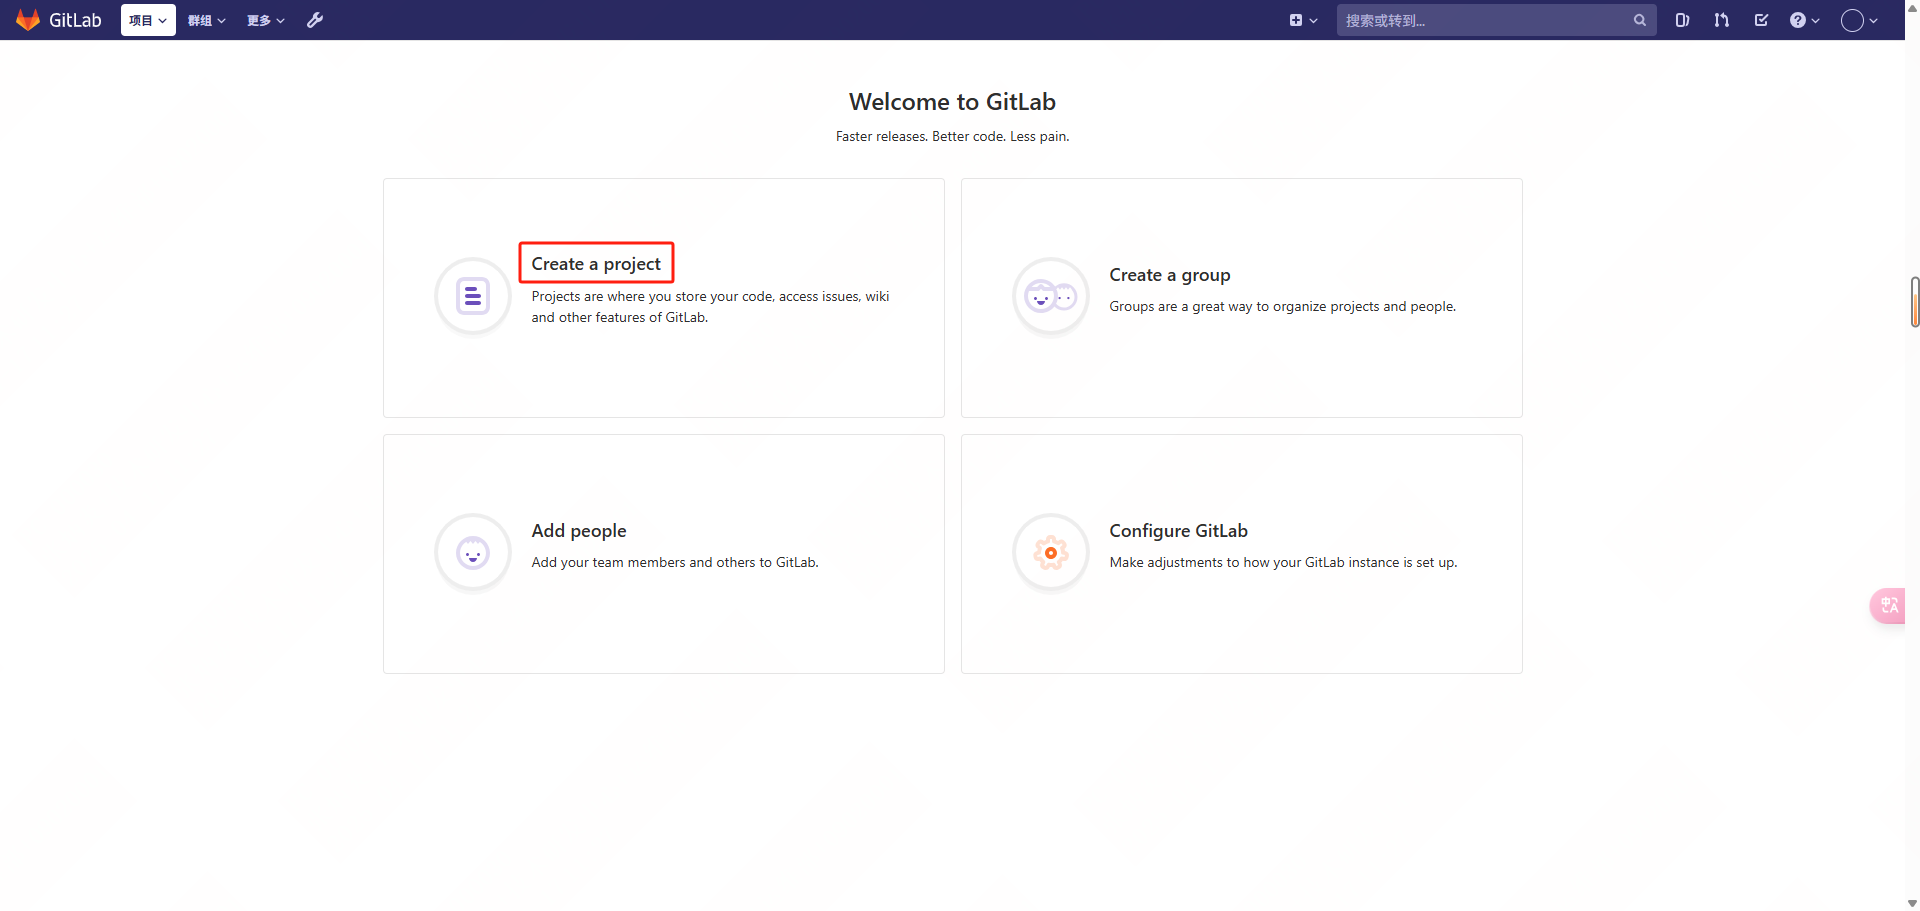Click the pink translate floating icon
The width and height of the screenshot is (1920, 911).
pos(1888,606)
